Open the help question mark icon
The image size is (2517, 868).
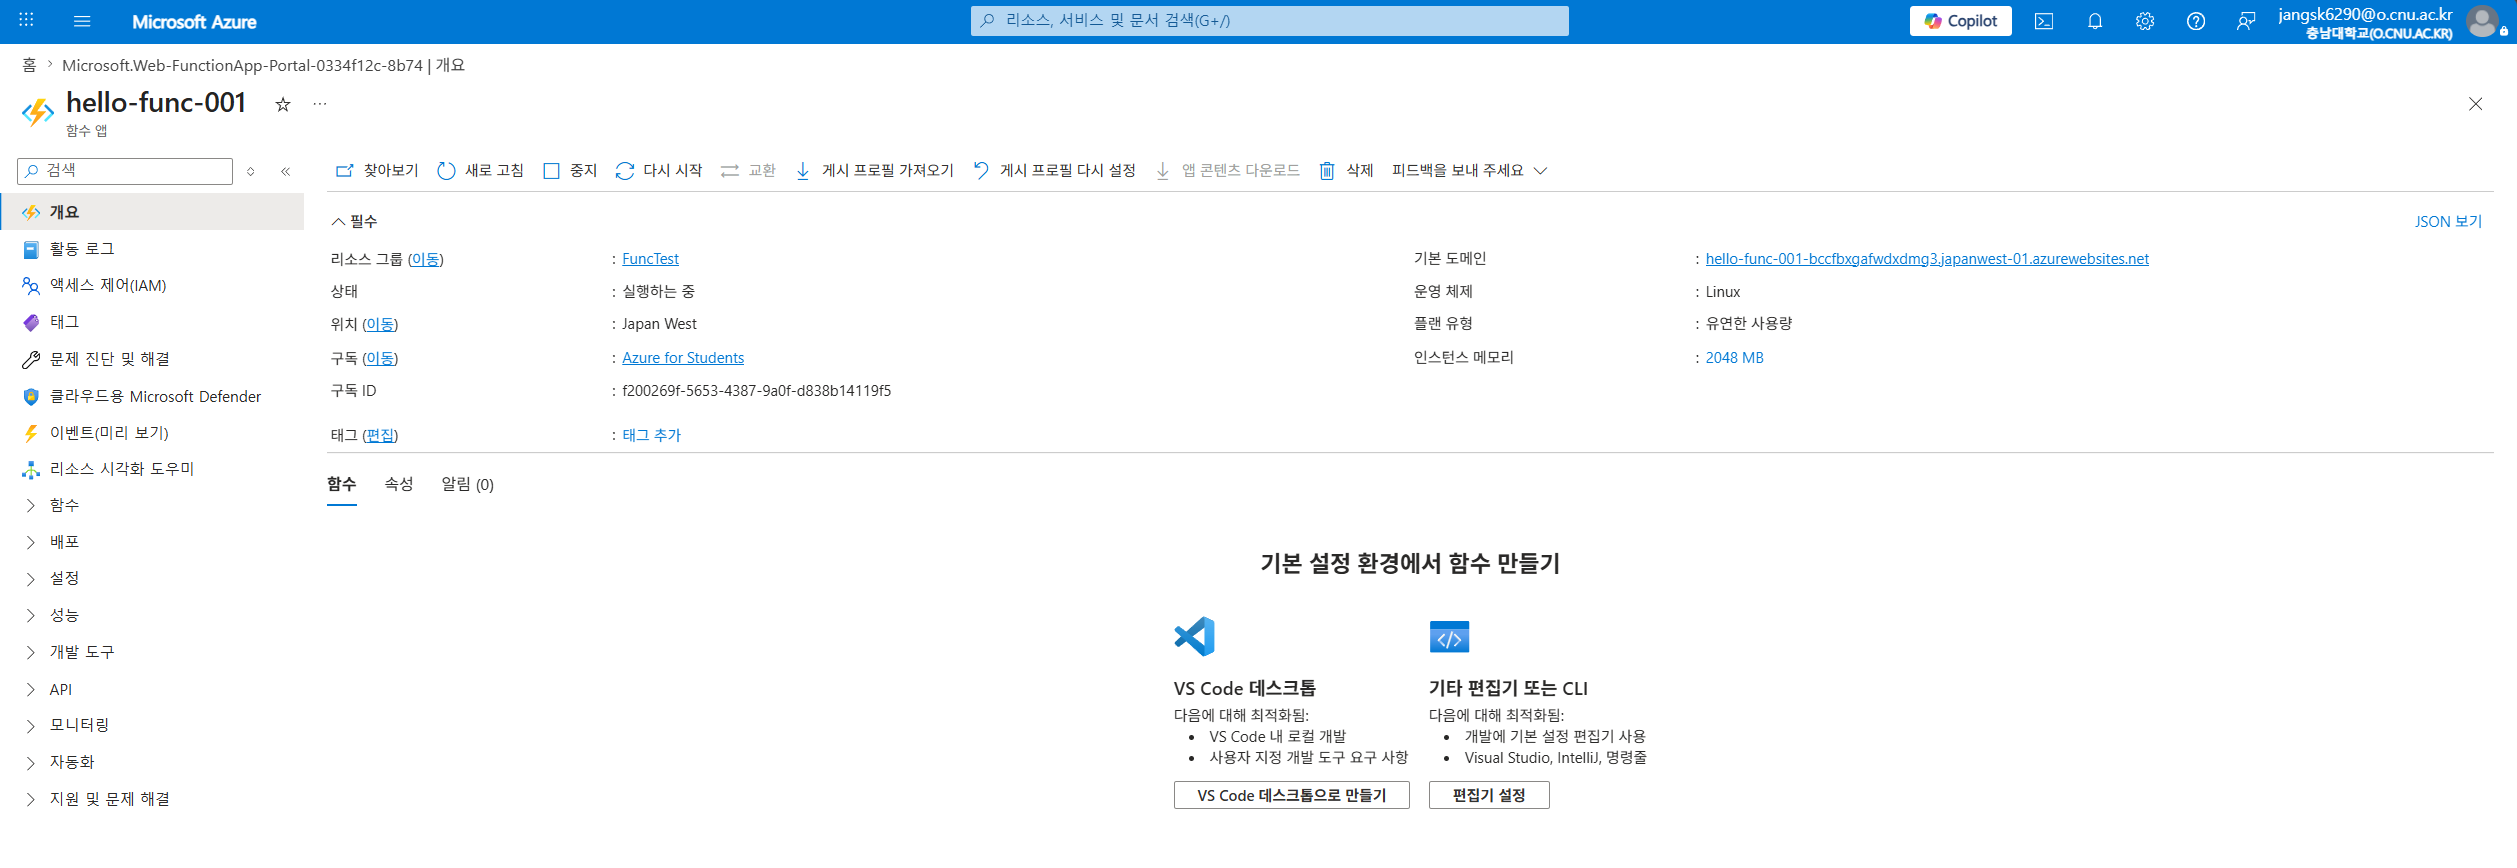click(2196, 21)
